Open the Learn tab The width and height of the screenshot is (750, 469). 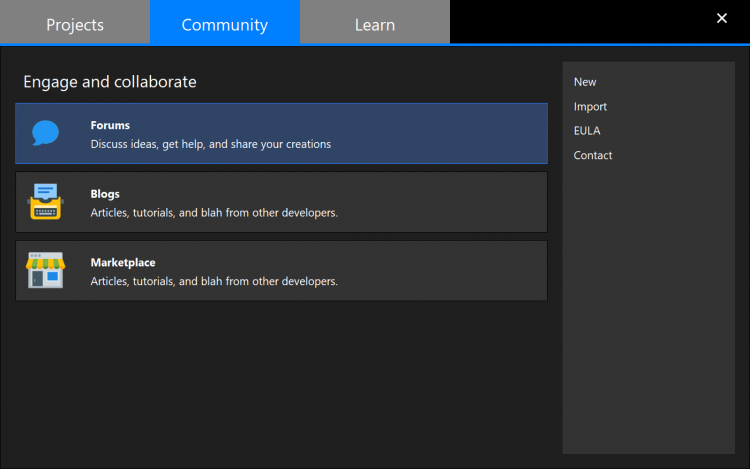[x=375, y=24]
